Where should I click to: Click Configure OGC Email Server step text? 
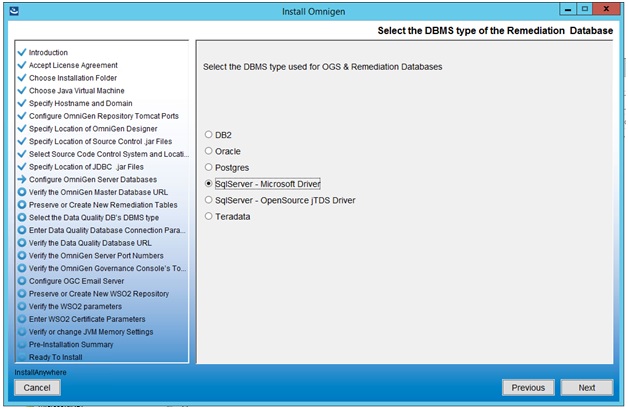[x=76, y=281]
